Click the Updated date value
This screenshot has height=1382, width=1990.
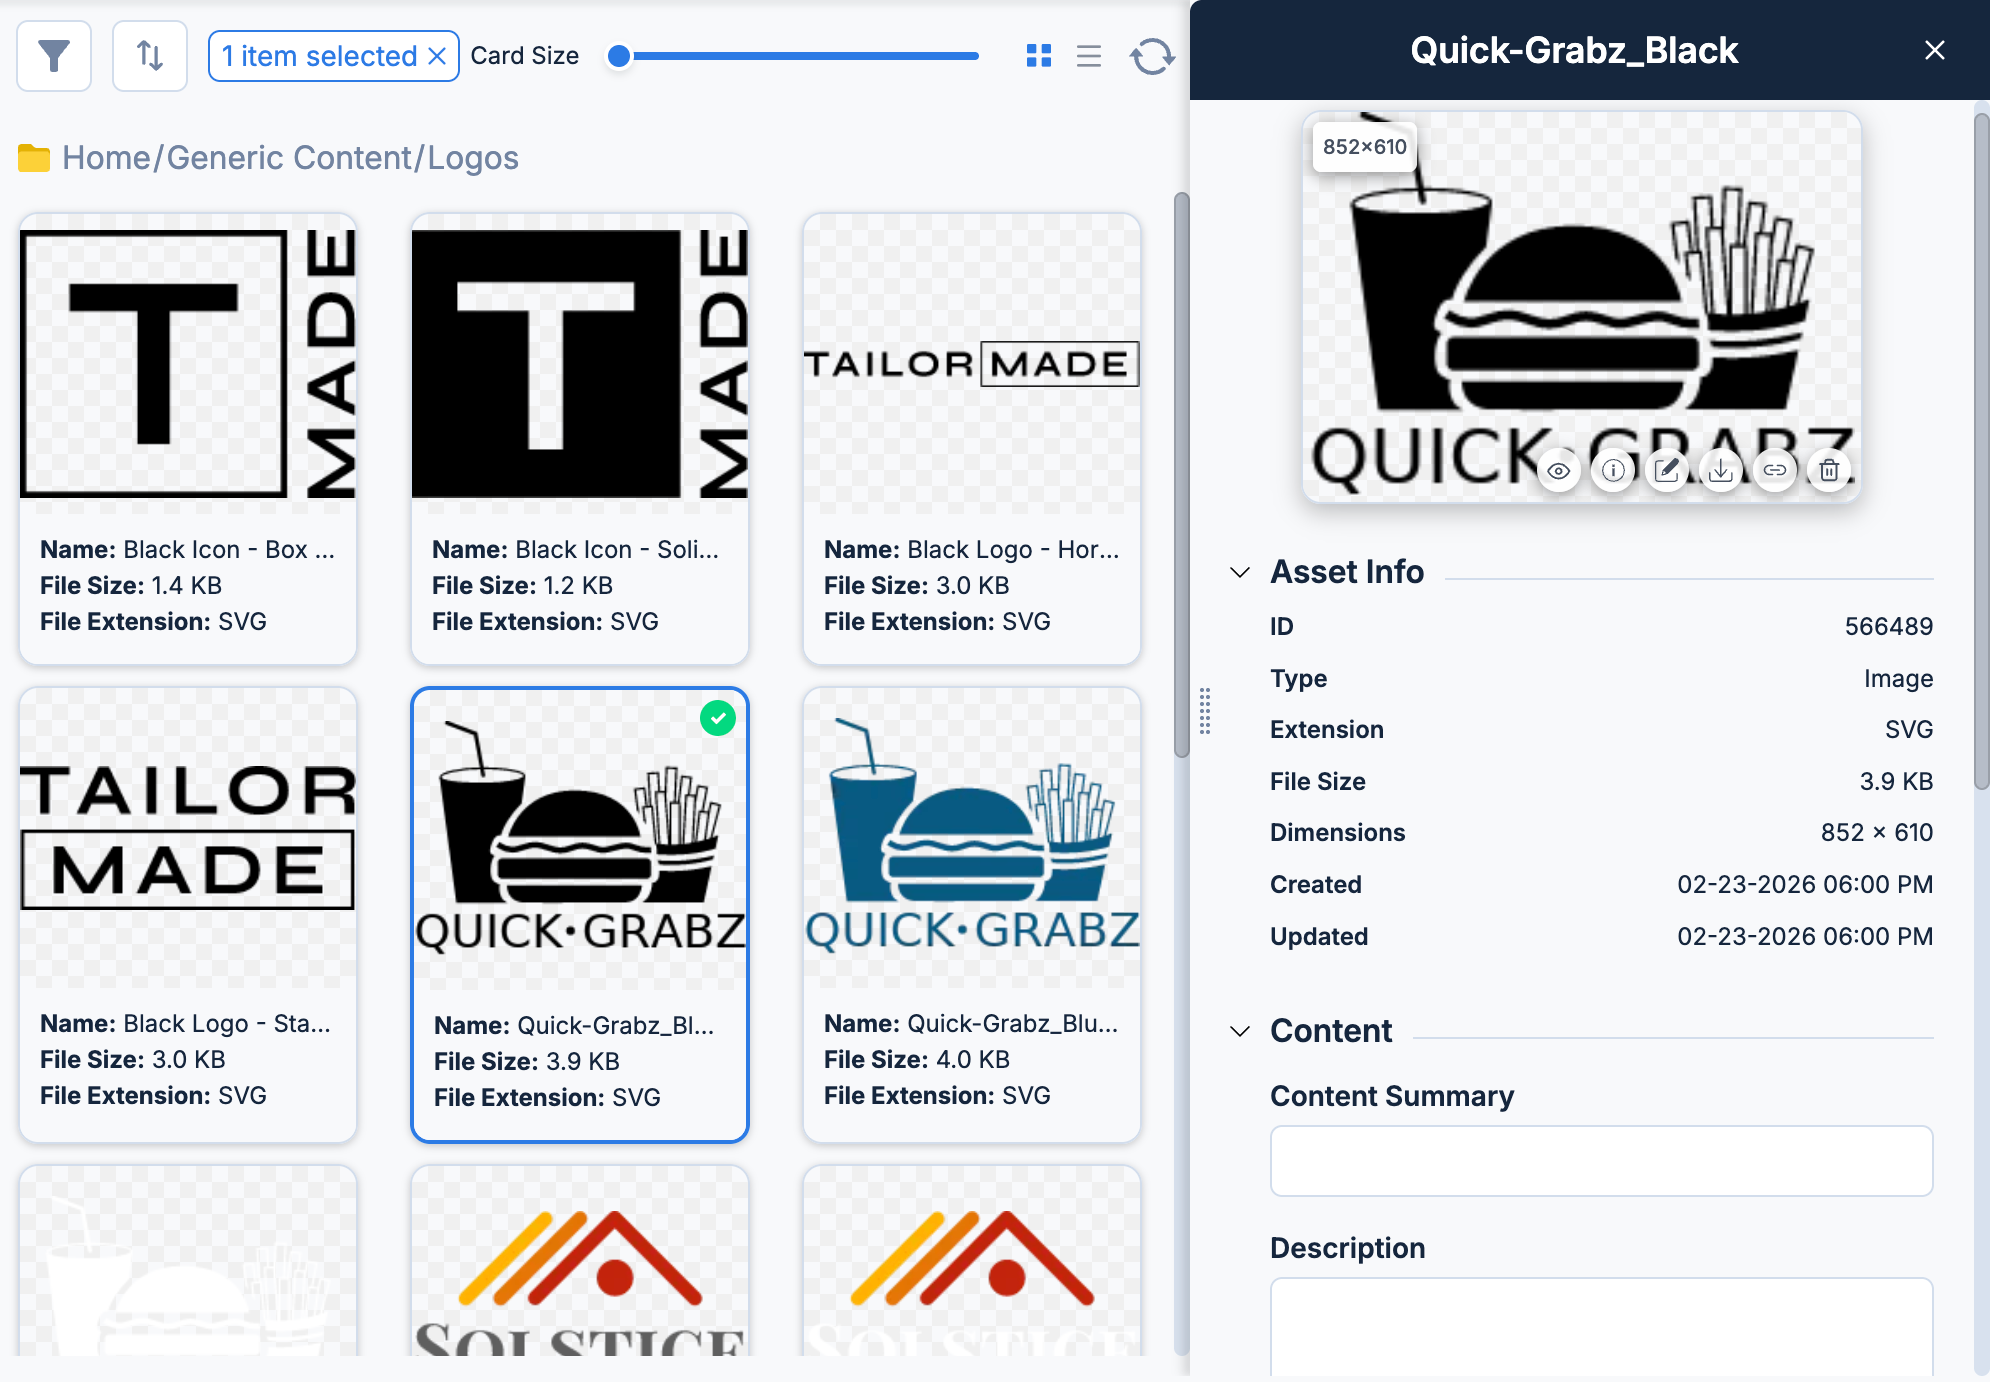tap(1805, 936)
